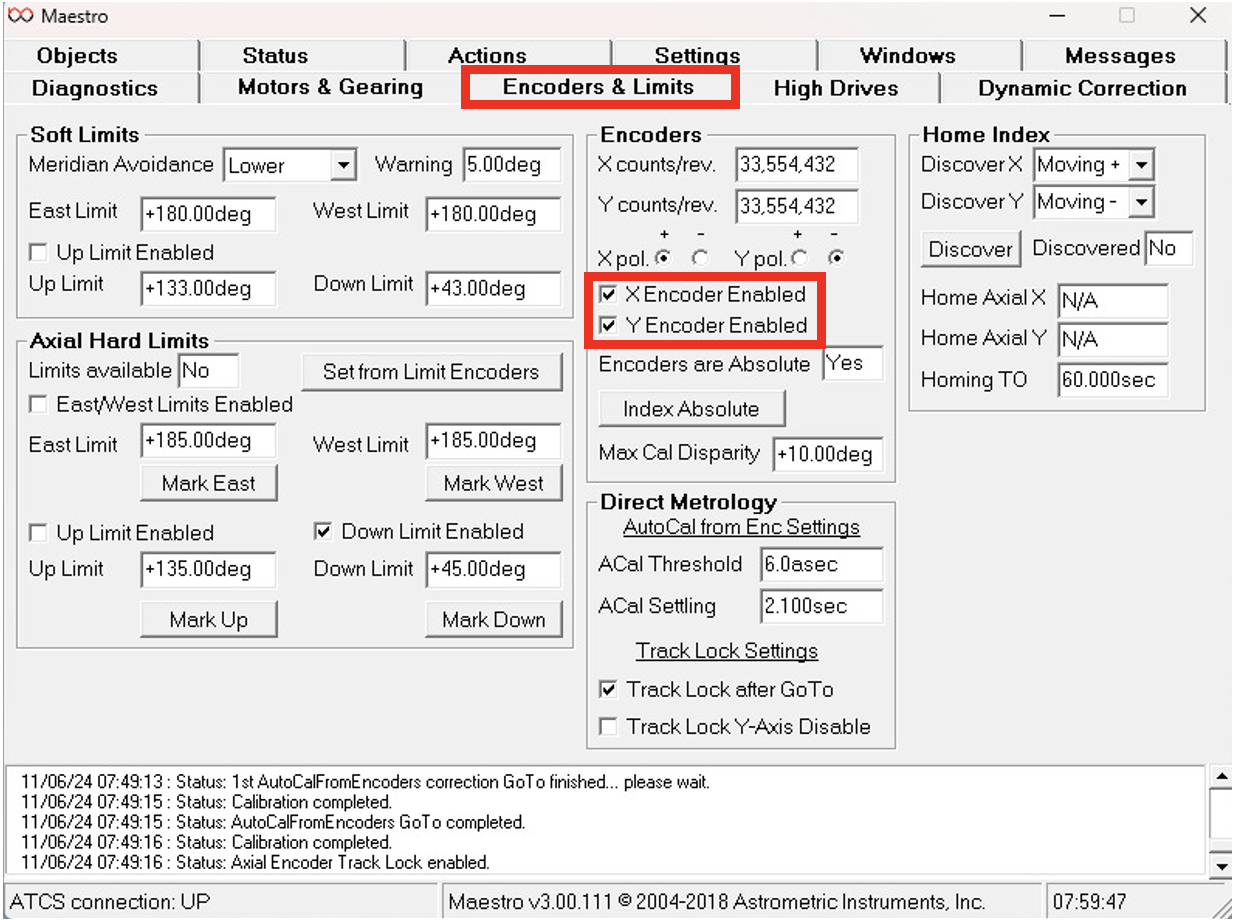Expand the Discover X direction dropdown
Viewport: 1236px width, 920px height.
coord(1141,165)
